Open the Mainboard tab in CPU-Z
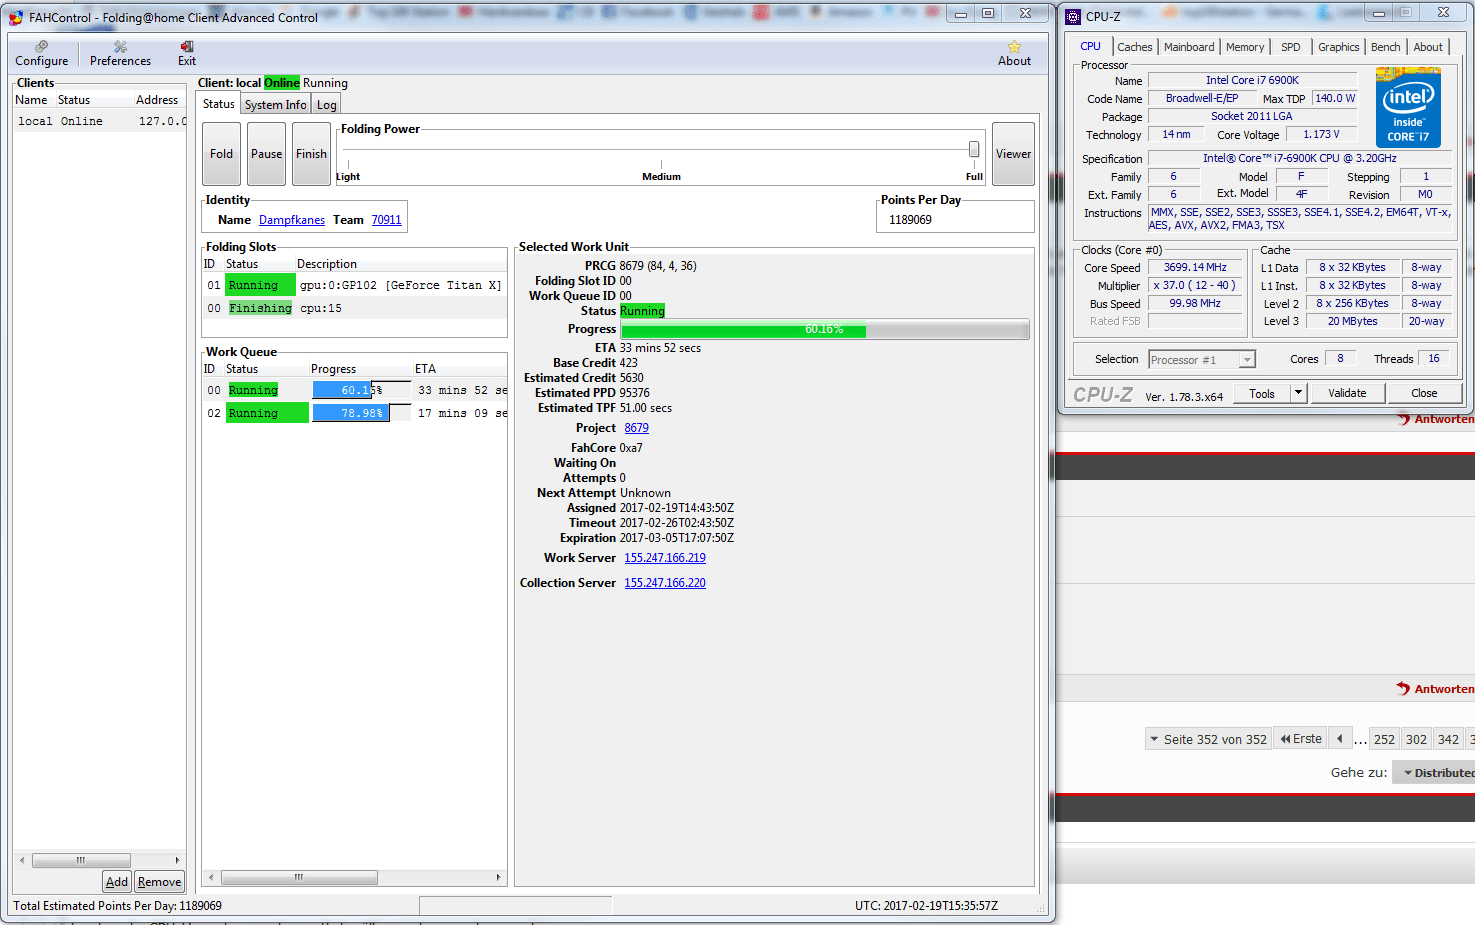 [x=1189, y=47]
